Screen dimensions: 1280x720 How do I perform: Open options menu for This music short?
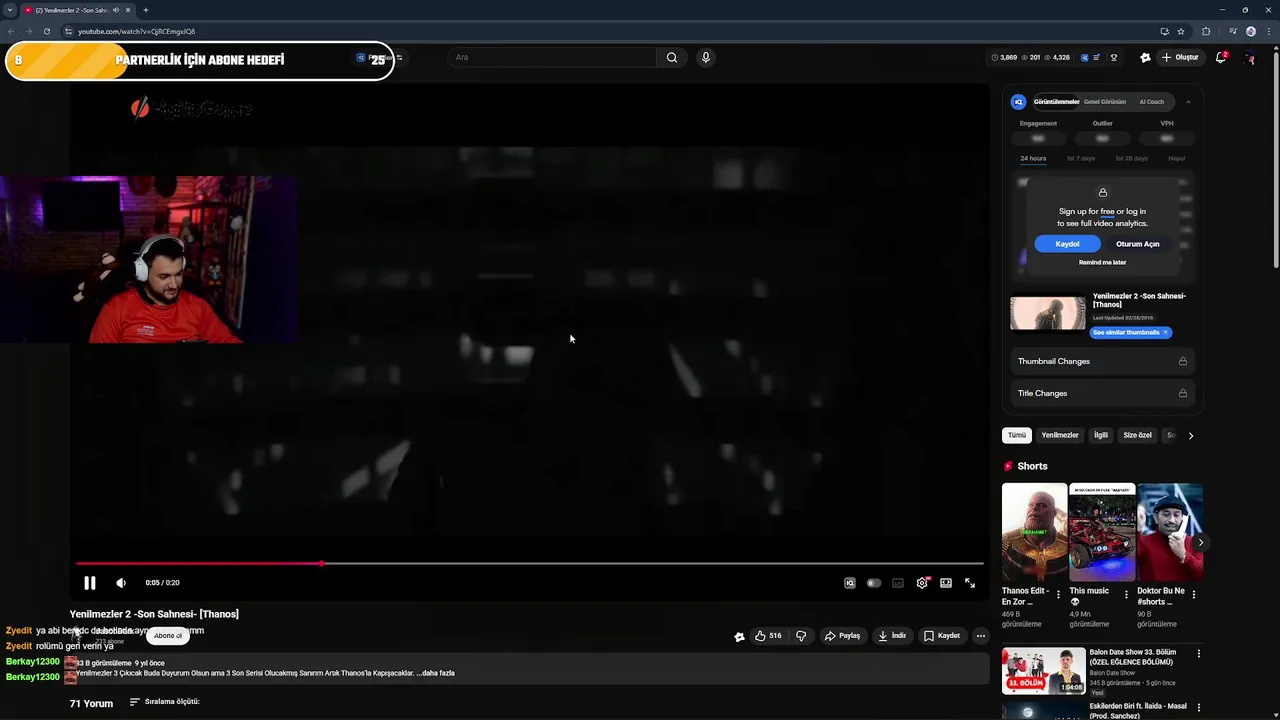tap(1126, 594)
